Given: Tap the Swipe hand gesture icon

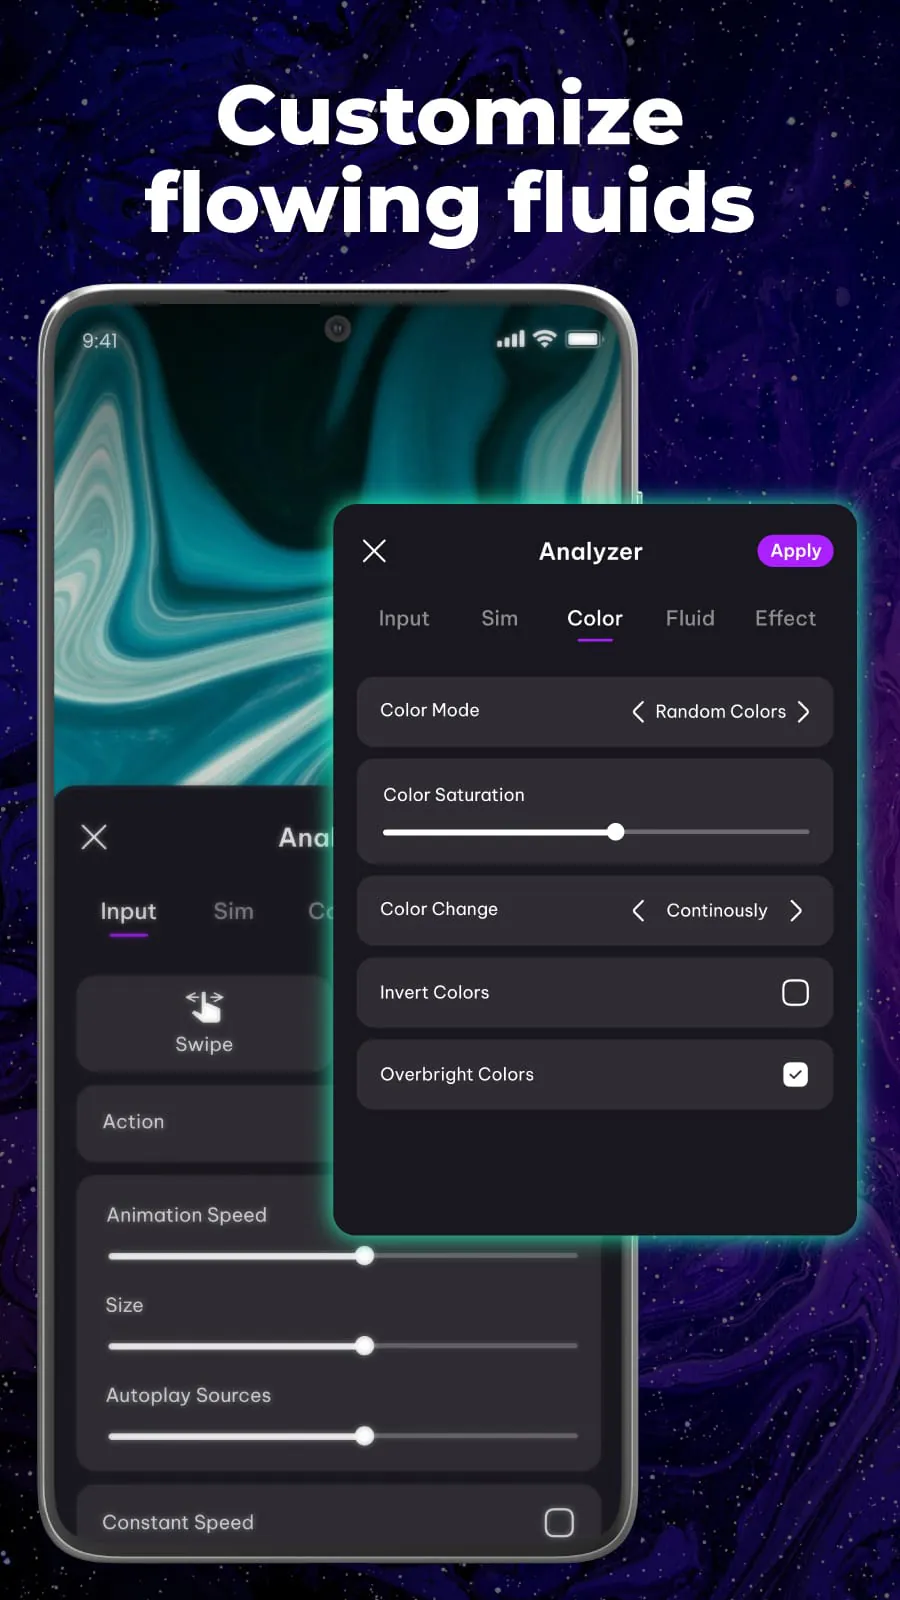Looking at the screenshot, I should (204, 1006).
